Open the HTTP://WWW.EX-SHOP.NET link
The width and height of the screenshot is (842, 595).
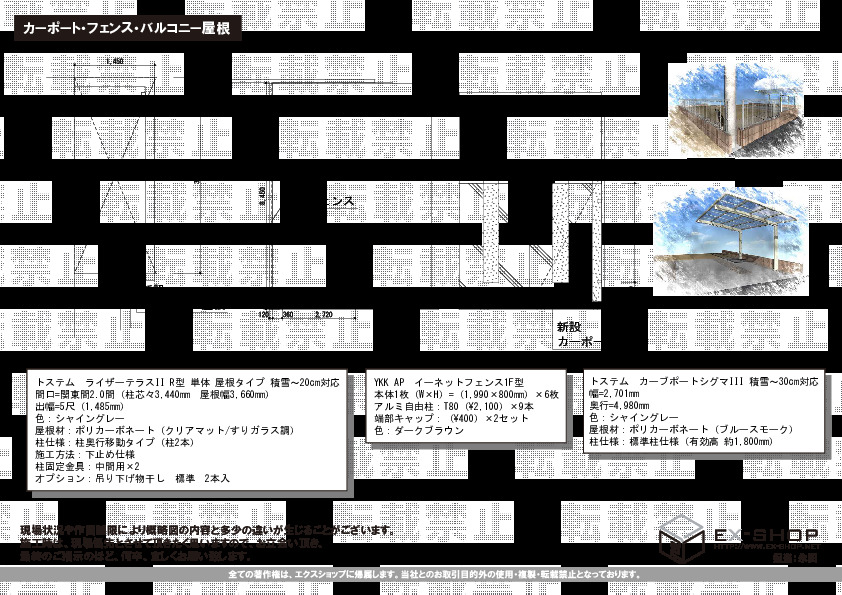[767, 546]
